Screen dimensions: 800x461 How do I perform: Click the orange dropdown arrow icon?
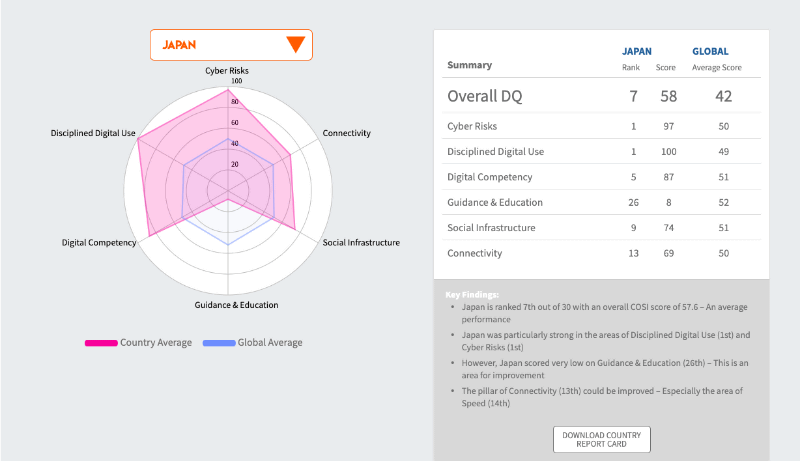pos(295,45)
